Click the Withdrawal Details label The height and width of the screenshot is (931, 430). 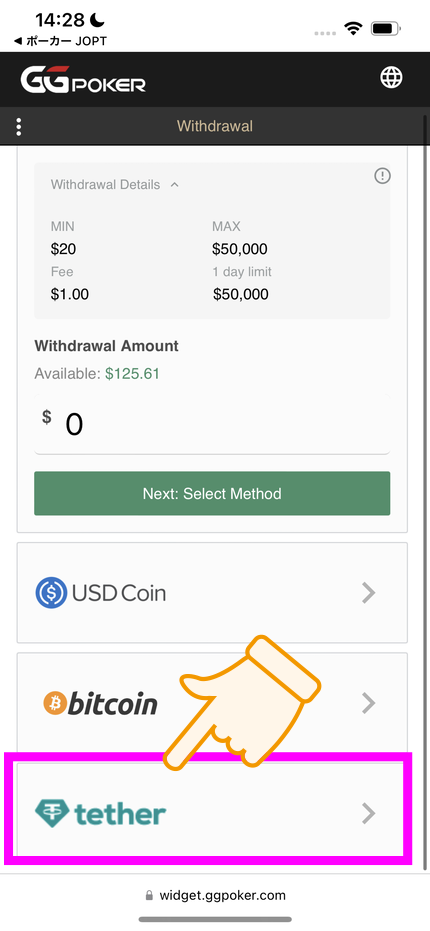(x=105, y=185)
